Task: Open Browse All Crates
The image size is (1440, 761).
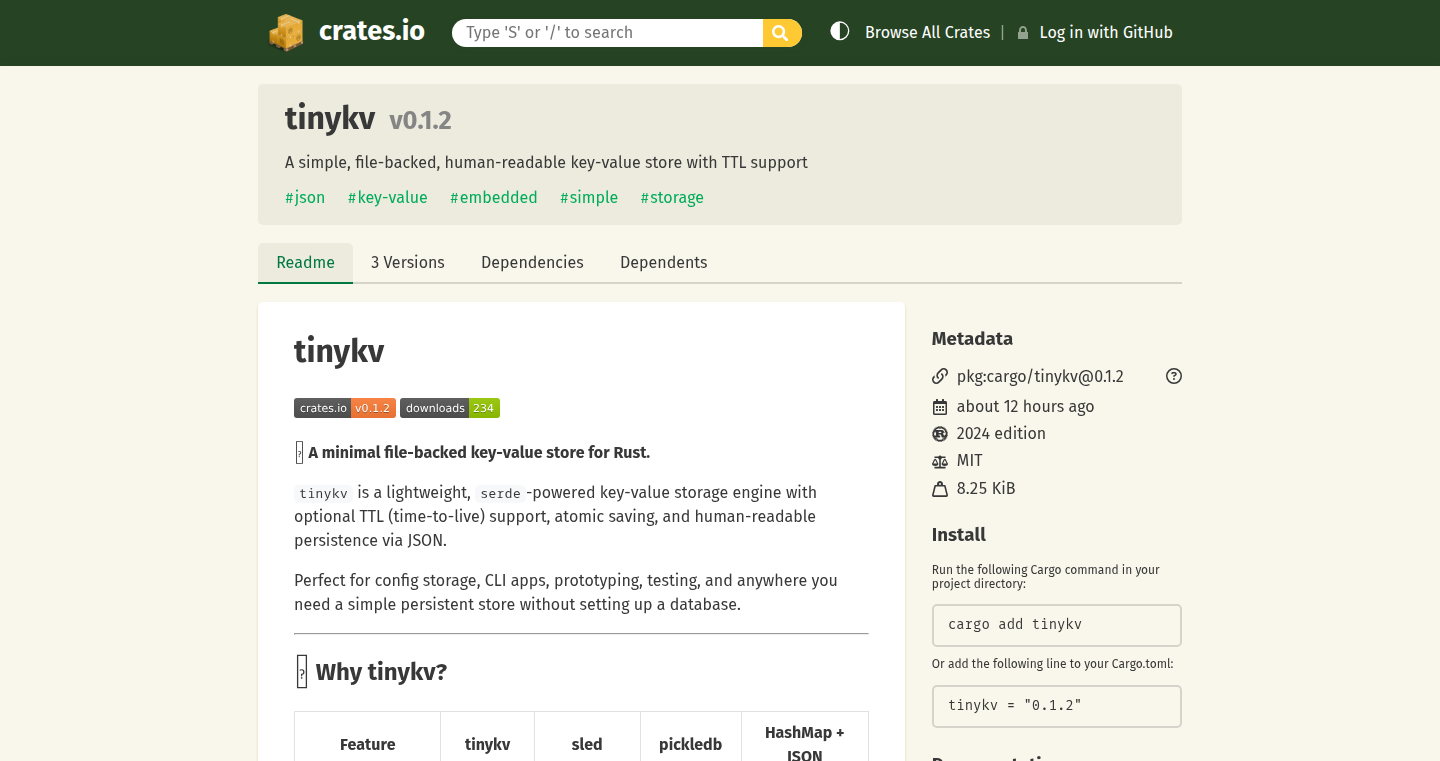Action: (928, 32)
